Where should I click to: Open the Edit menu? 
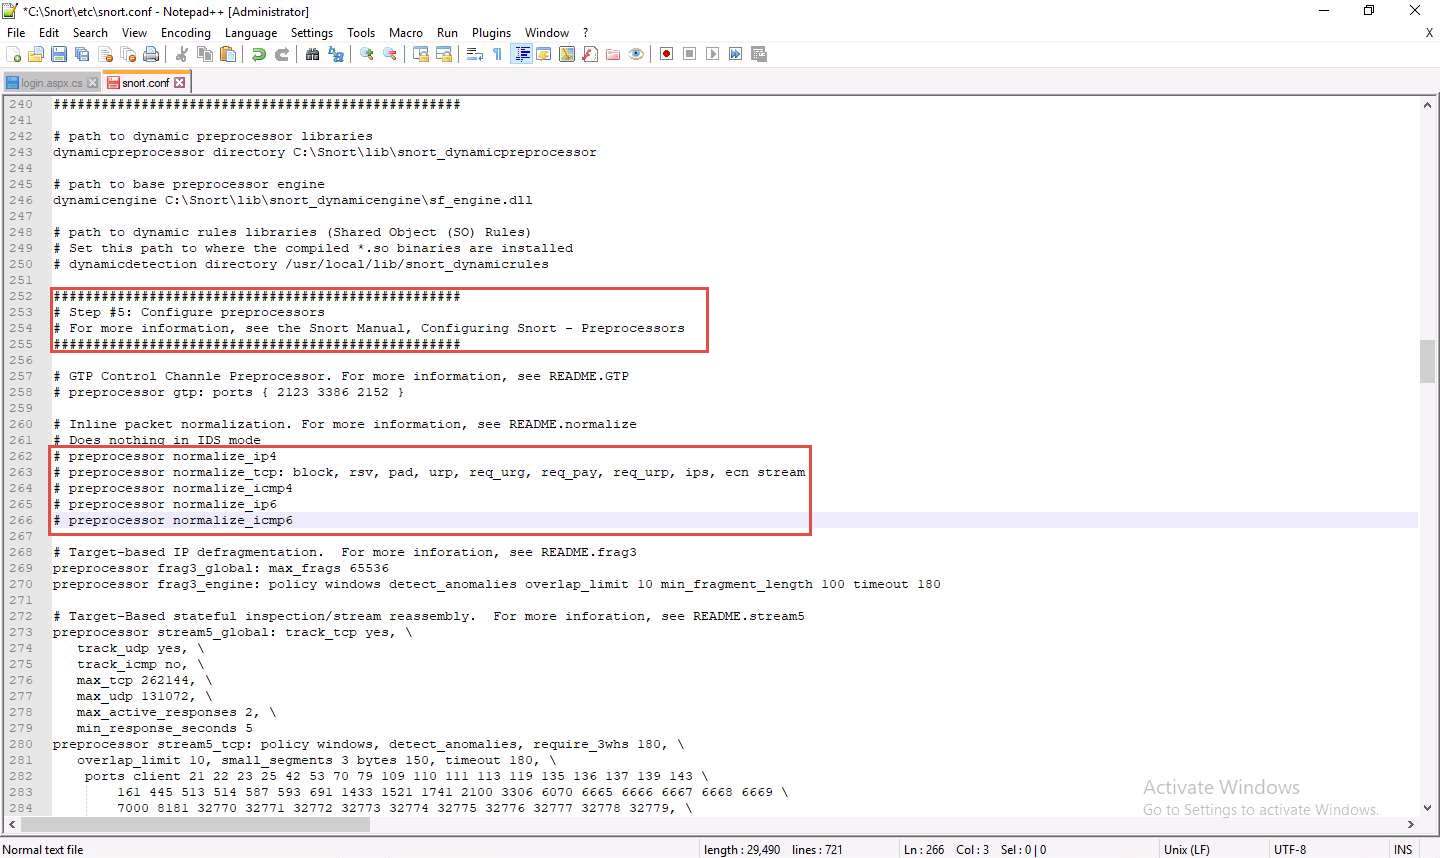(x=49, y=33)
